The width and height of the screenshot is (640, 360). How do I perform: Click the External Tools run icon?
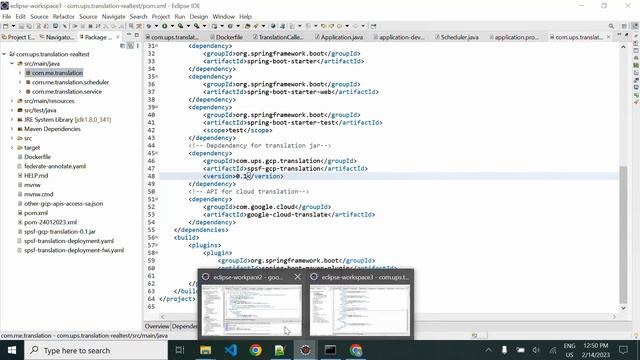tap(196, 26)
